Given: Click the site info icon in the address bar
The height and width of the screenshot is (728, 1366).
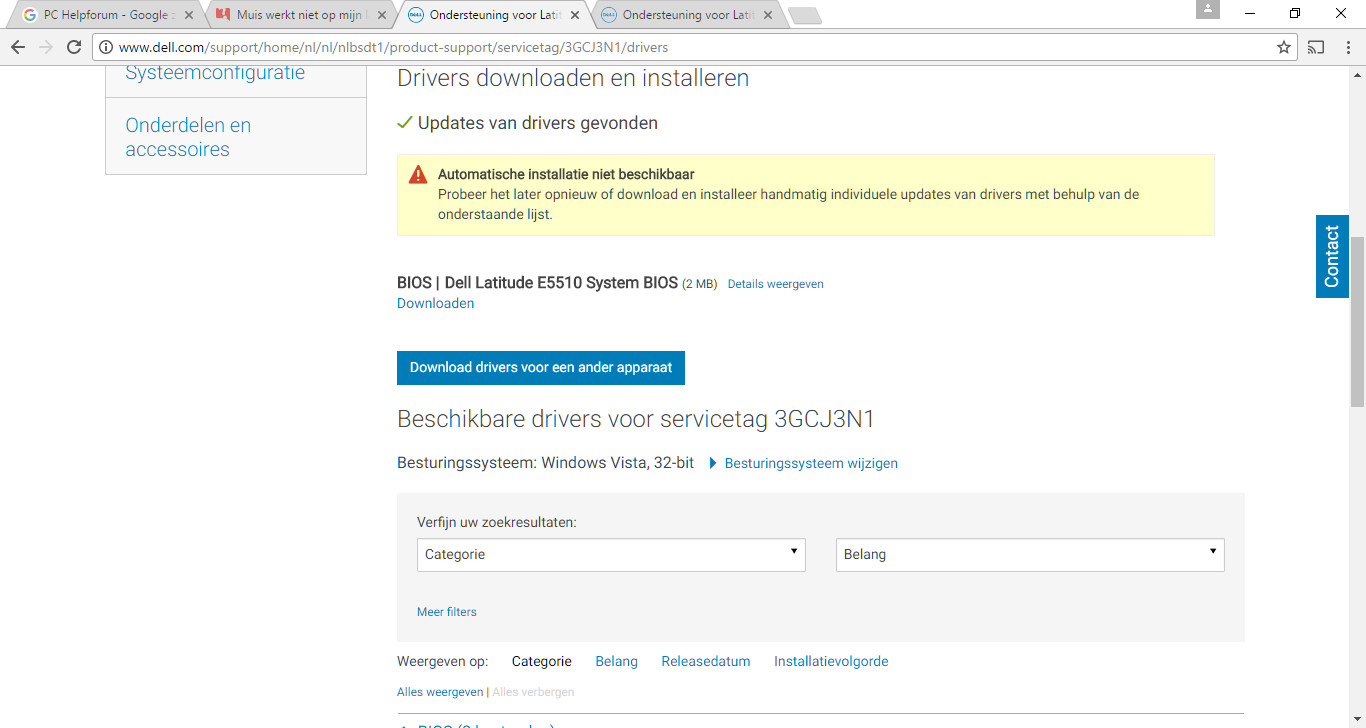Looking at the screenshot, I should pos(106,47).
